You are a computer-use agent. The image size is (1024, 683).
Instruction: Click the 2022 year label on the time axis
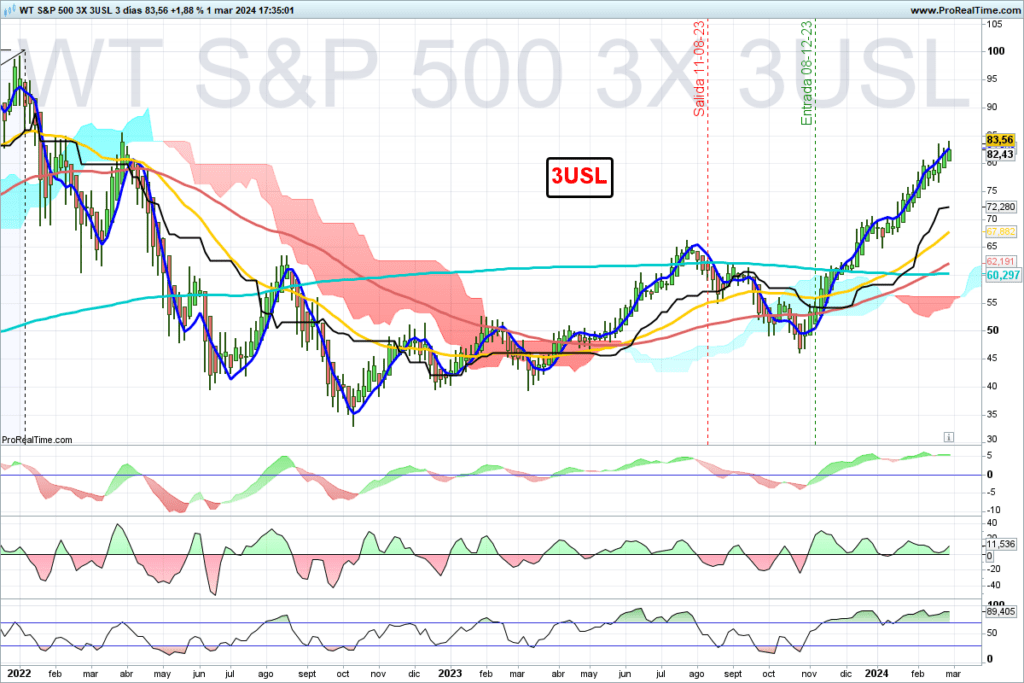18,673
